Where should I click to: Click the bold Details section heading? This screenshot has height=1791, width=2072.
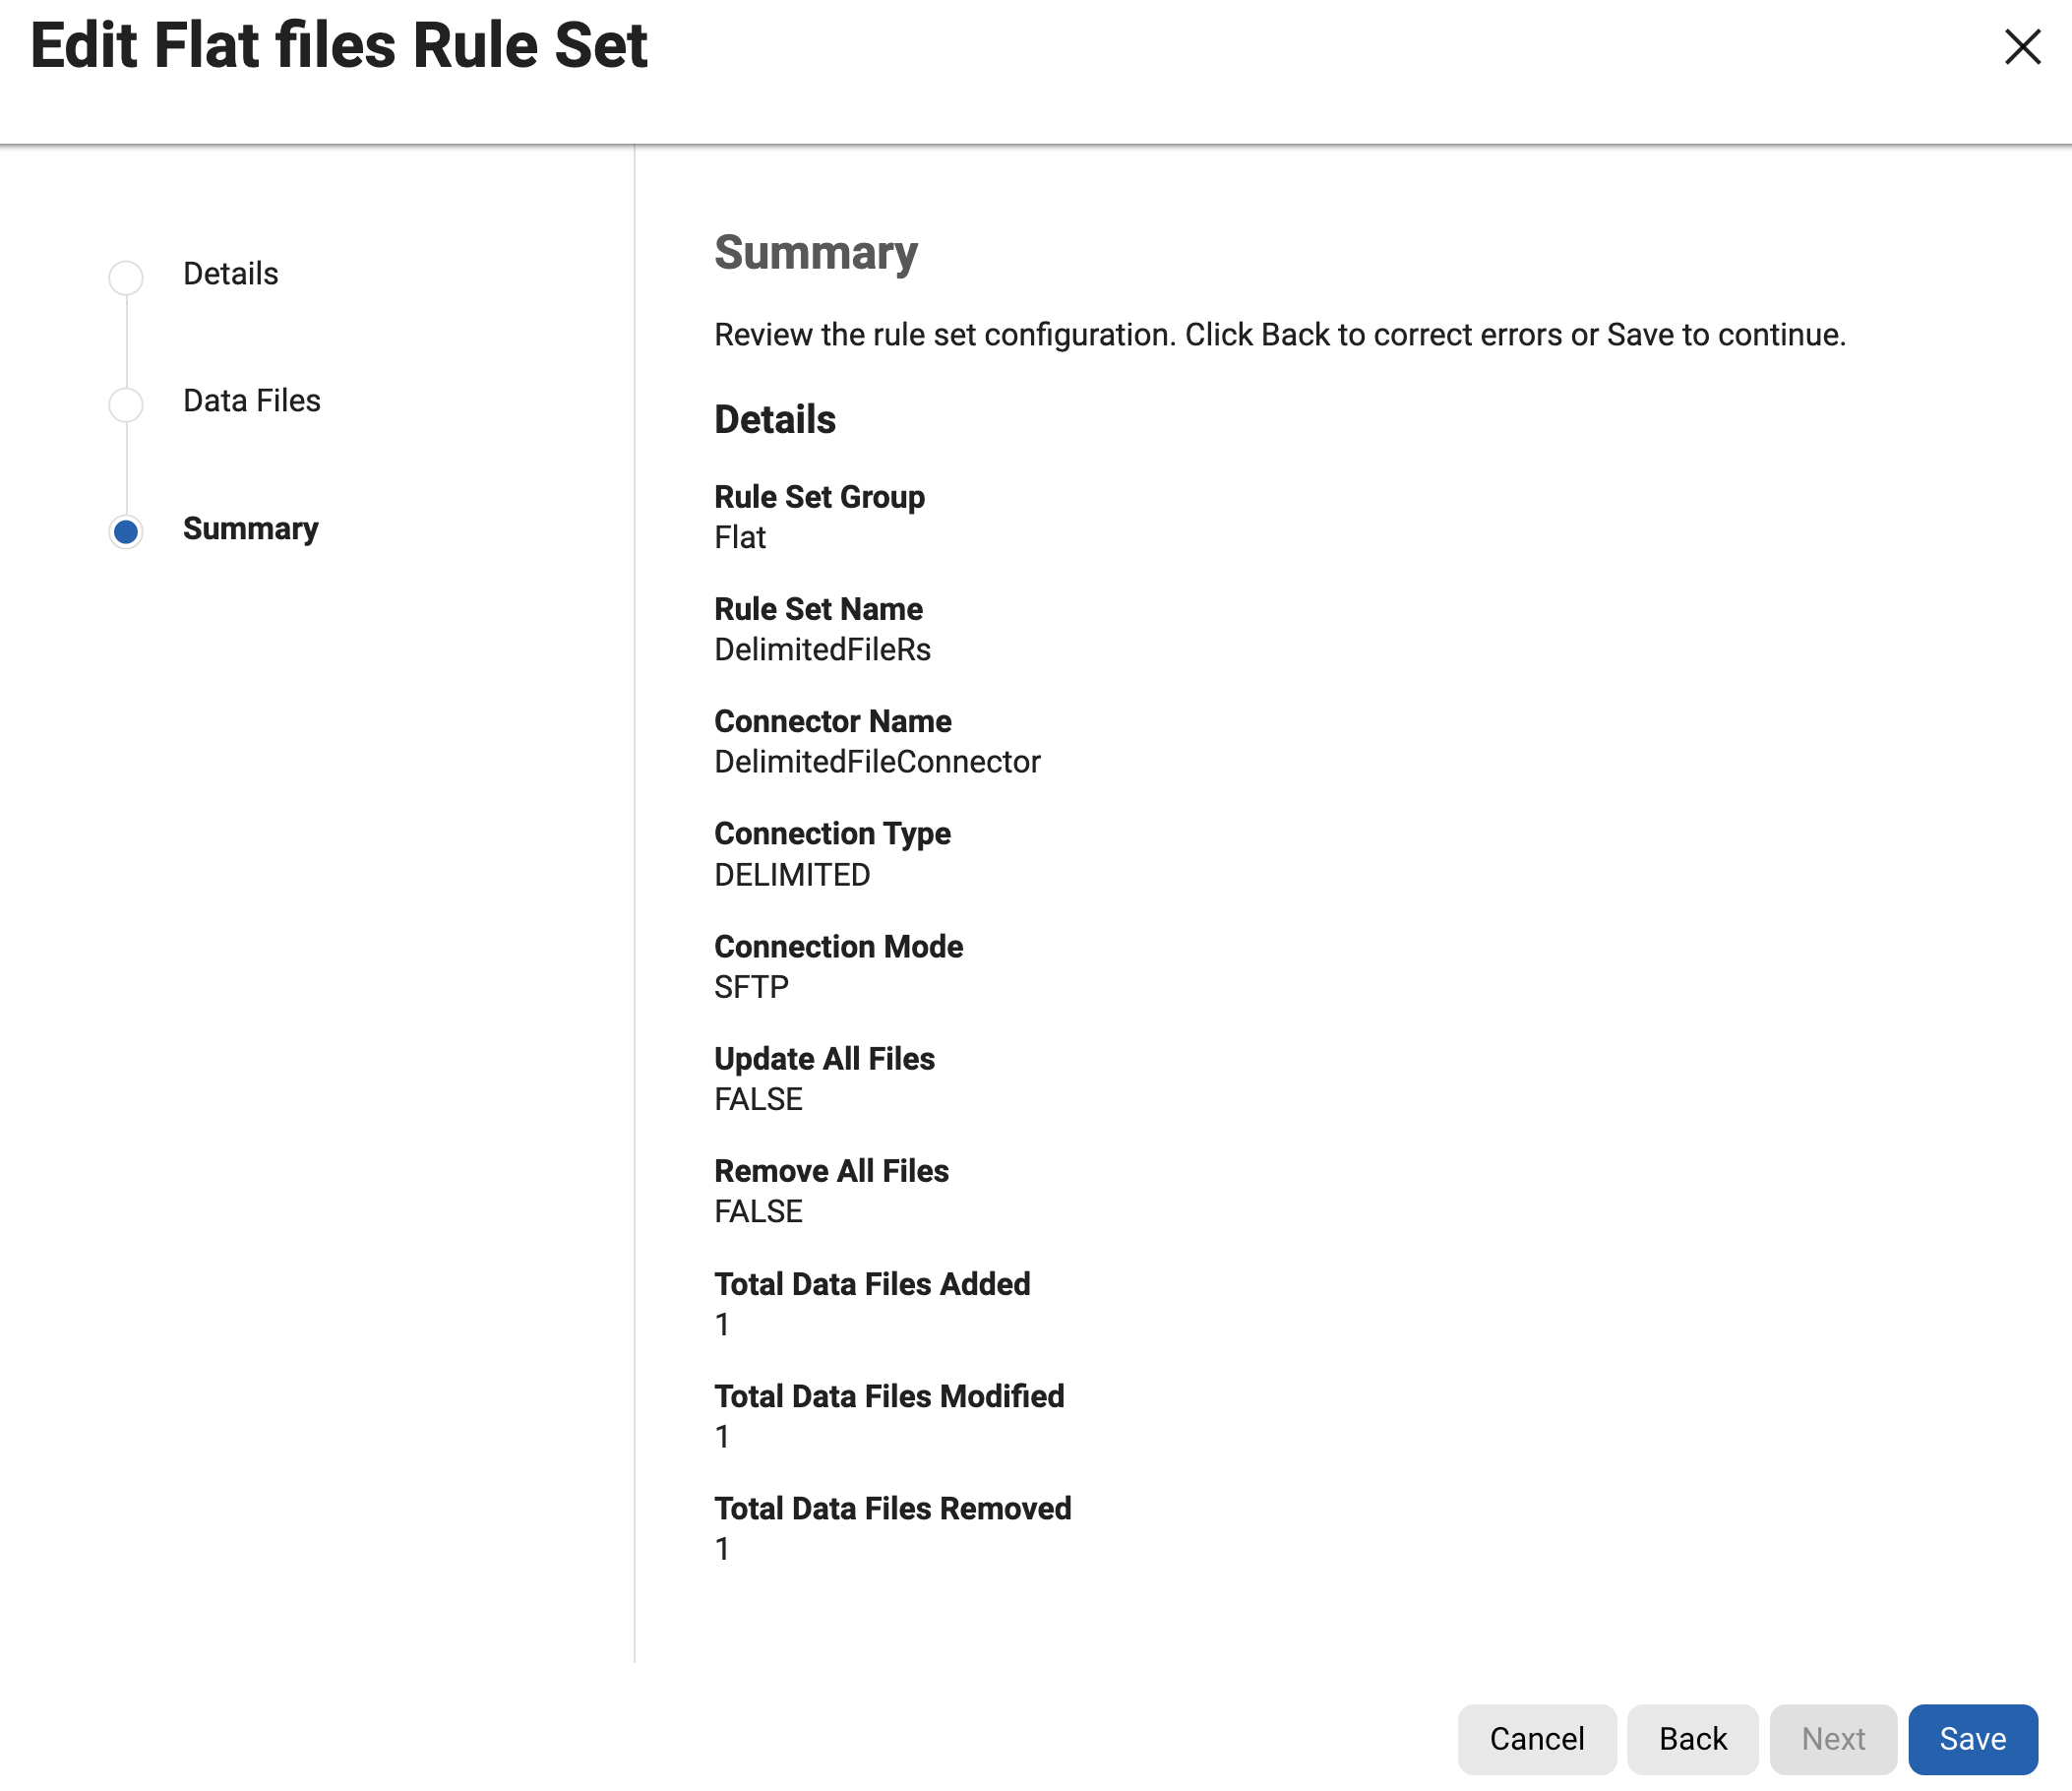pyautogui.click(x=774, y=419)
